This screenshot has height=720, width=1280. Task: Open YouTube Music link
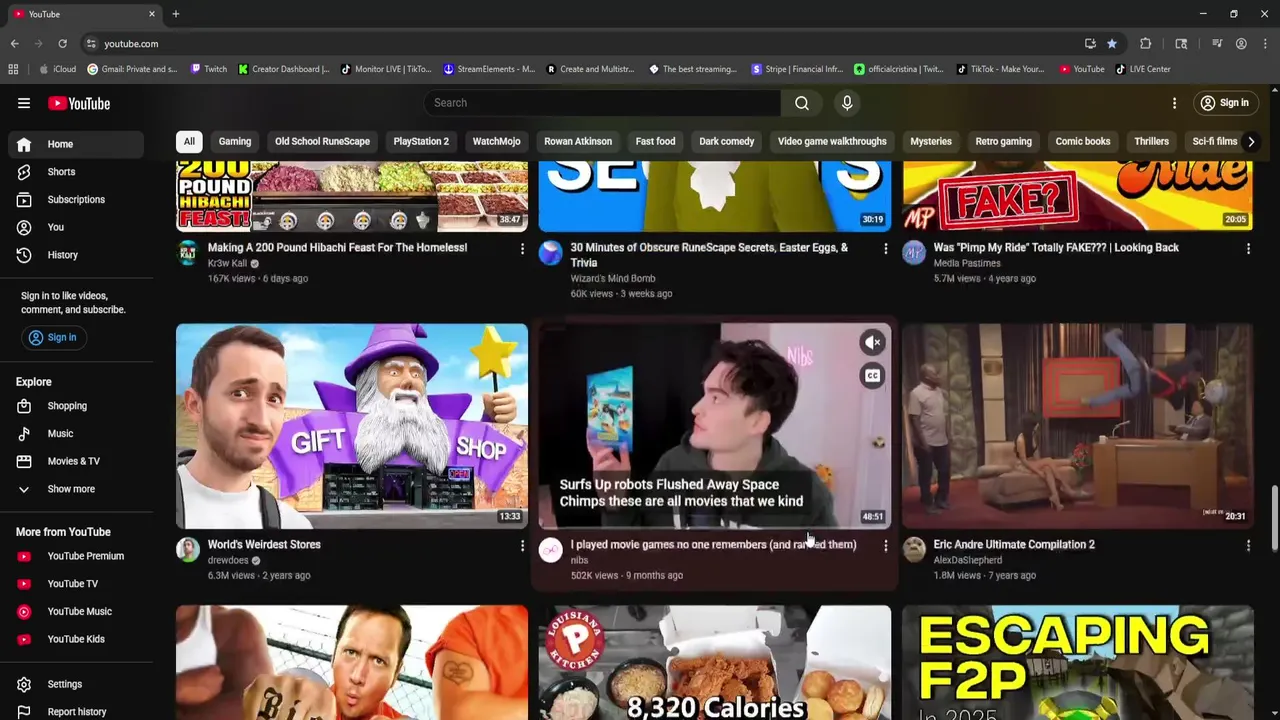coord(76,611)
